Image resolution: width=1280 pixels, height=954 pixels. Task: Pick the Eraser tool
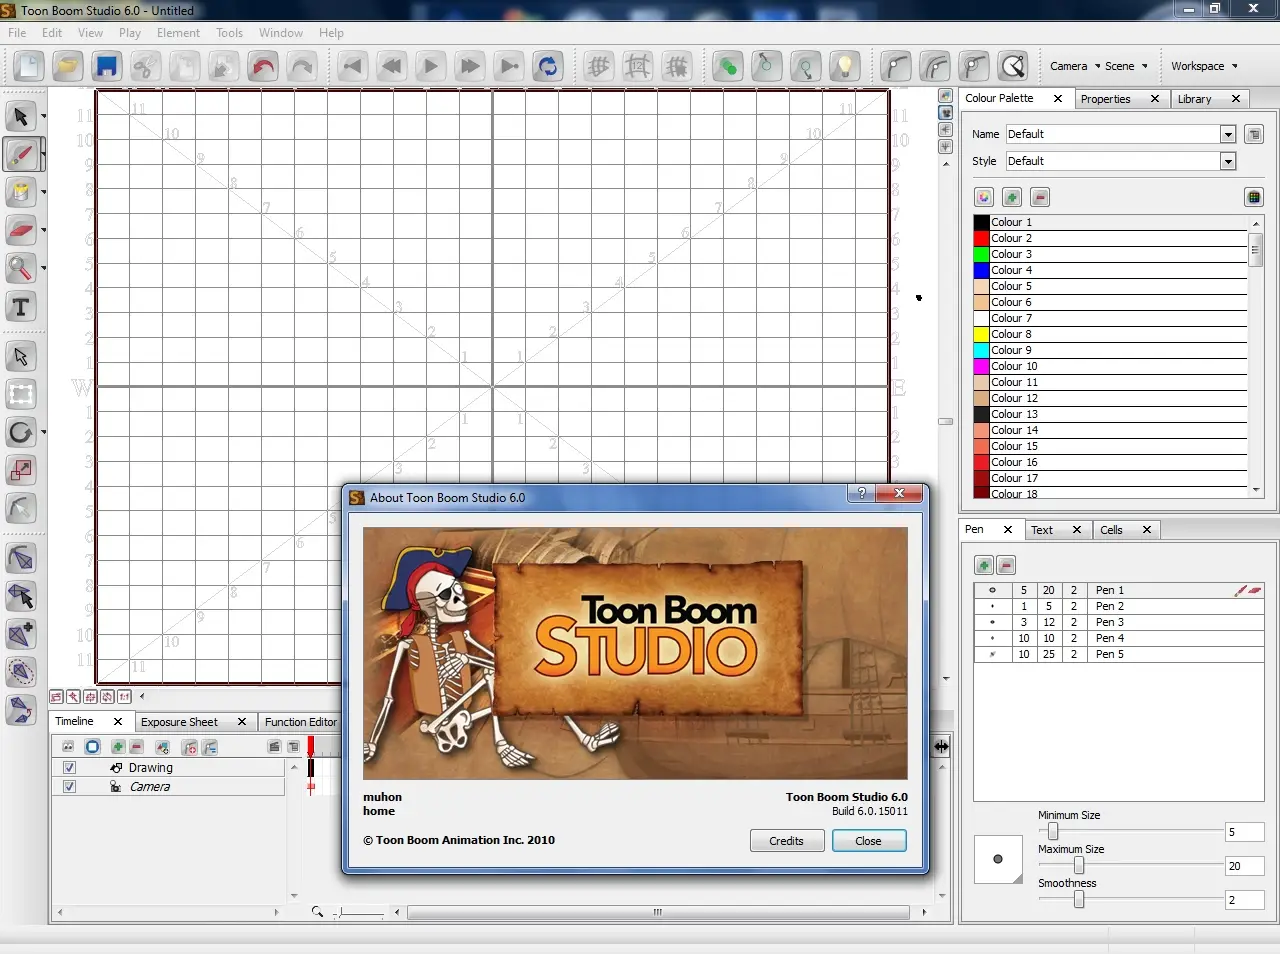point(21,230)
